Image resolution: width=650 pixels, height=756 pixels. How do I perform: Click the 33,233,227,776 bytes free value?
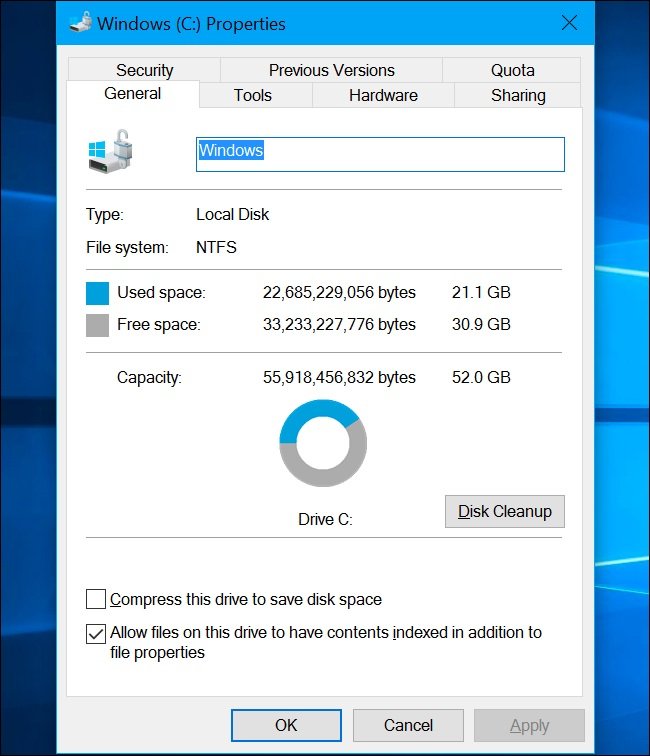[339, 324]
